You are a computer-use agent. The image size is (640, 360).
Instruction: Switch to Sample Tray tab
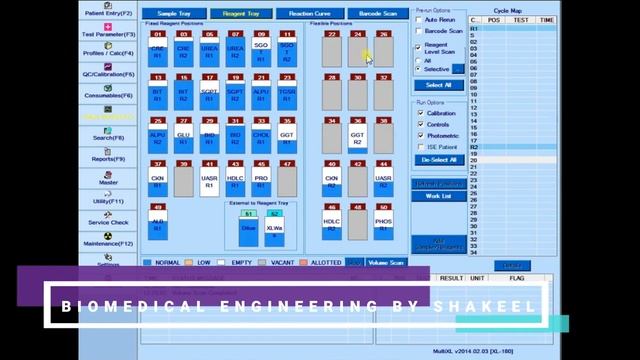(x=174, y=13)
